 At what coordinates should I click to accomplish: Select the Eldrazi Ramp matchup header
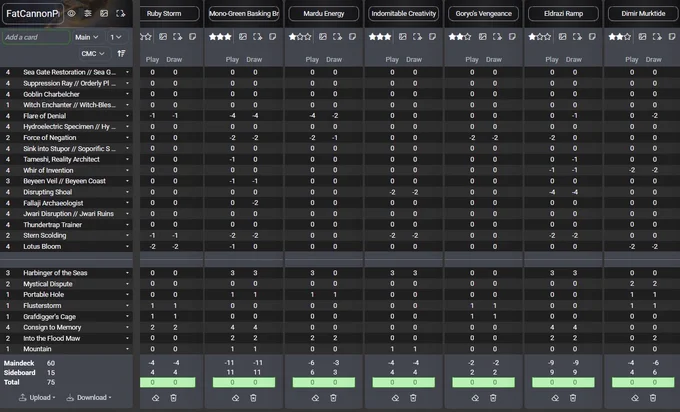(563, 13)
